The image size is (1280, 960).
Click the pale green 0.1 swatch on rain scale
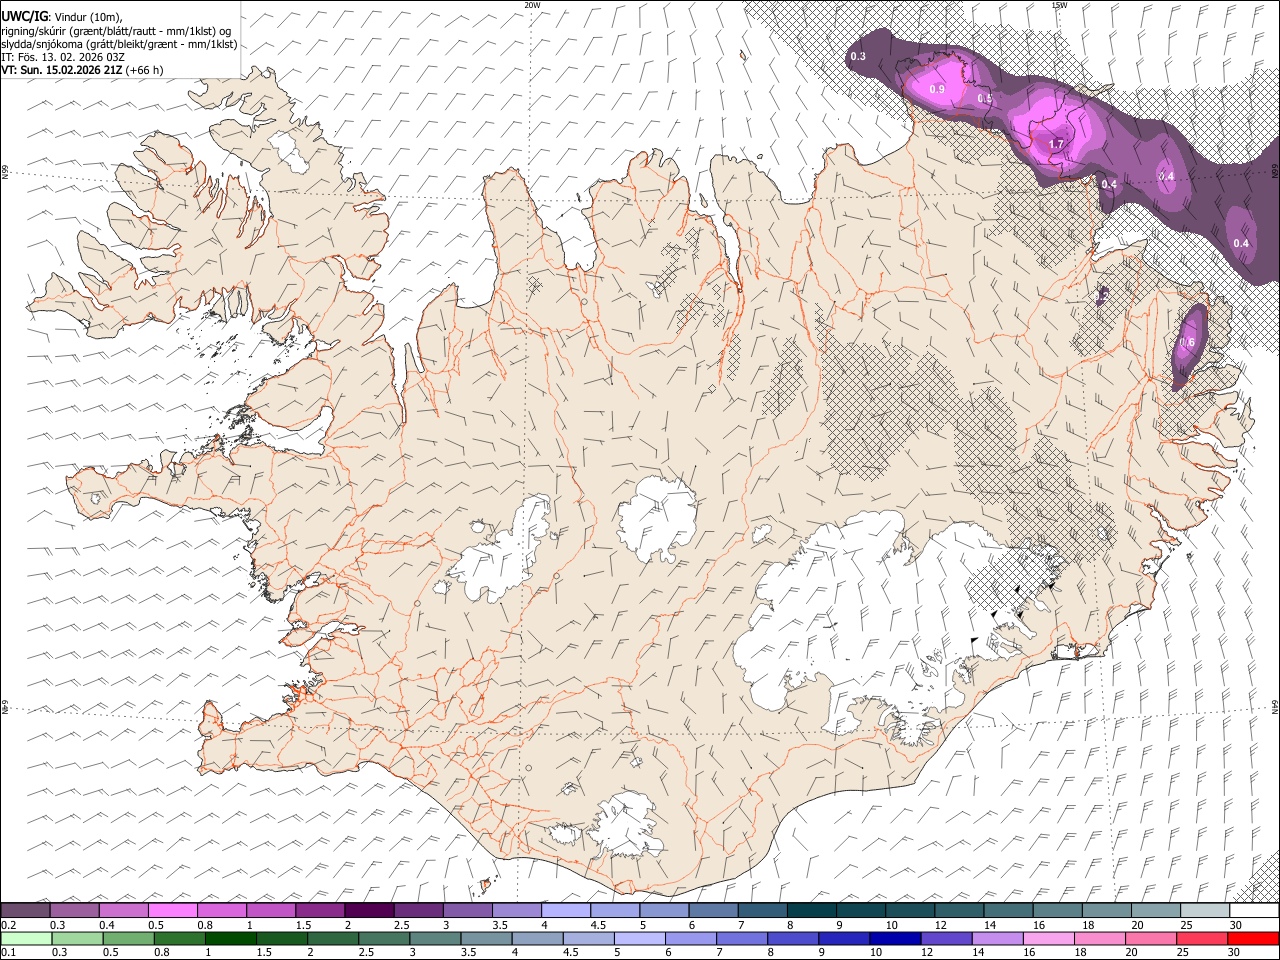[26, 938]
